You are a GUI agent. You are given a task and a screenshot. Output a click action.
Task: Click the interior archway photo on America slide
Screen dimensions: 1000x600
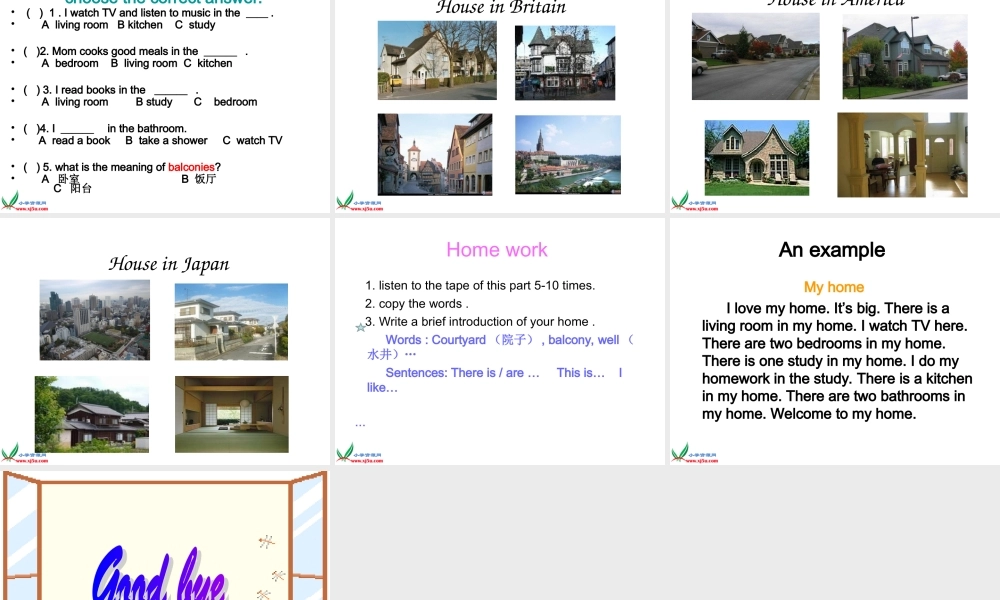[902, 154]
